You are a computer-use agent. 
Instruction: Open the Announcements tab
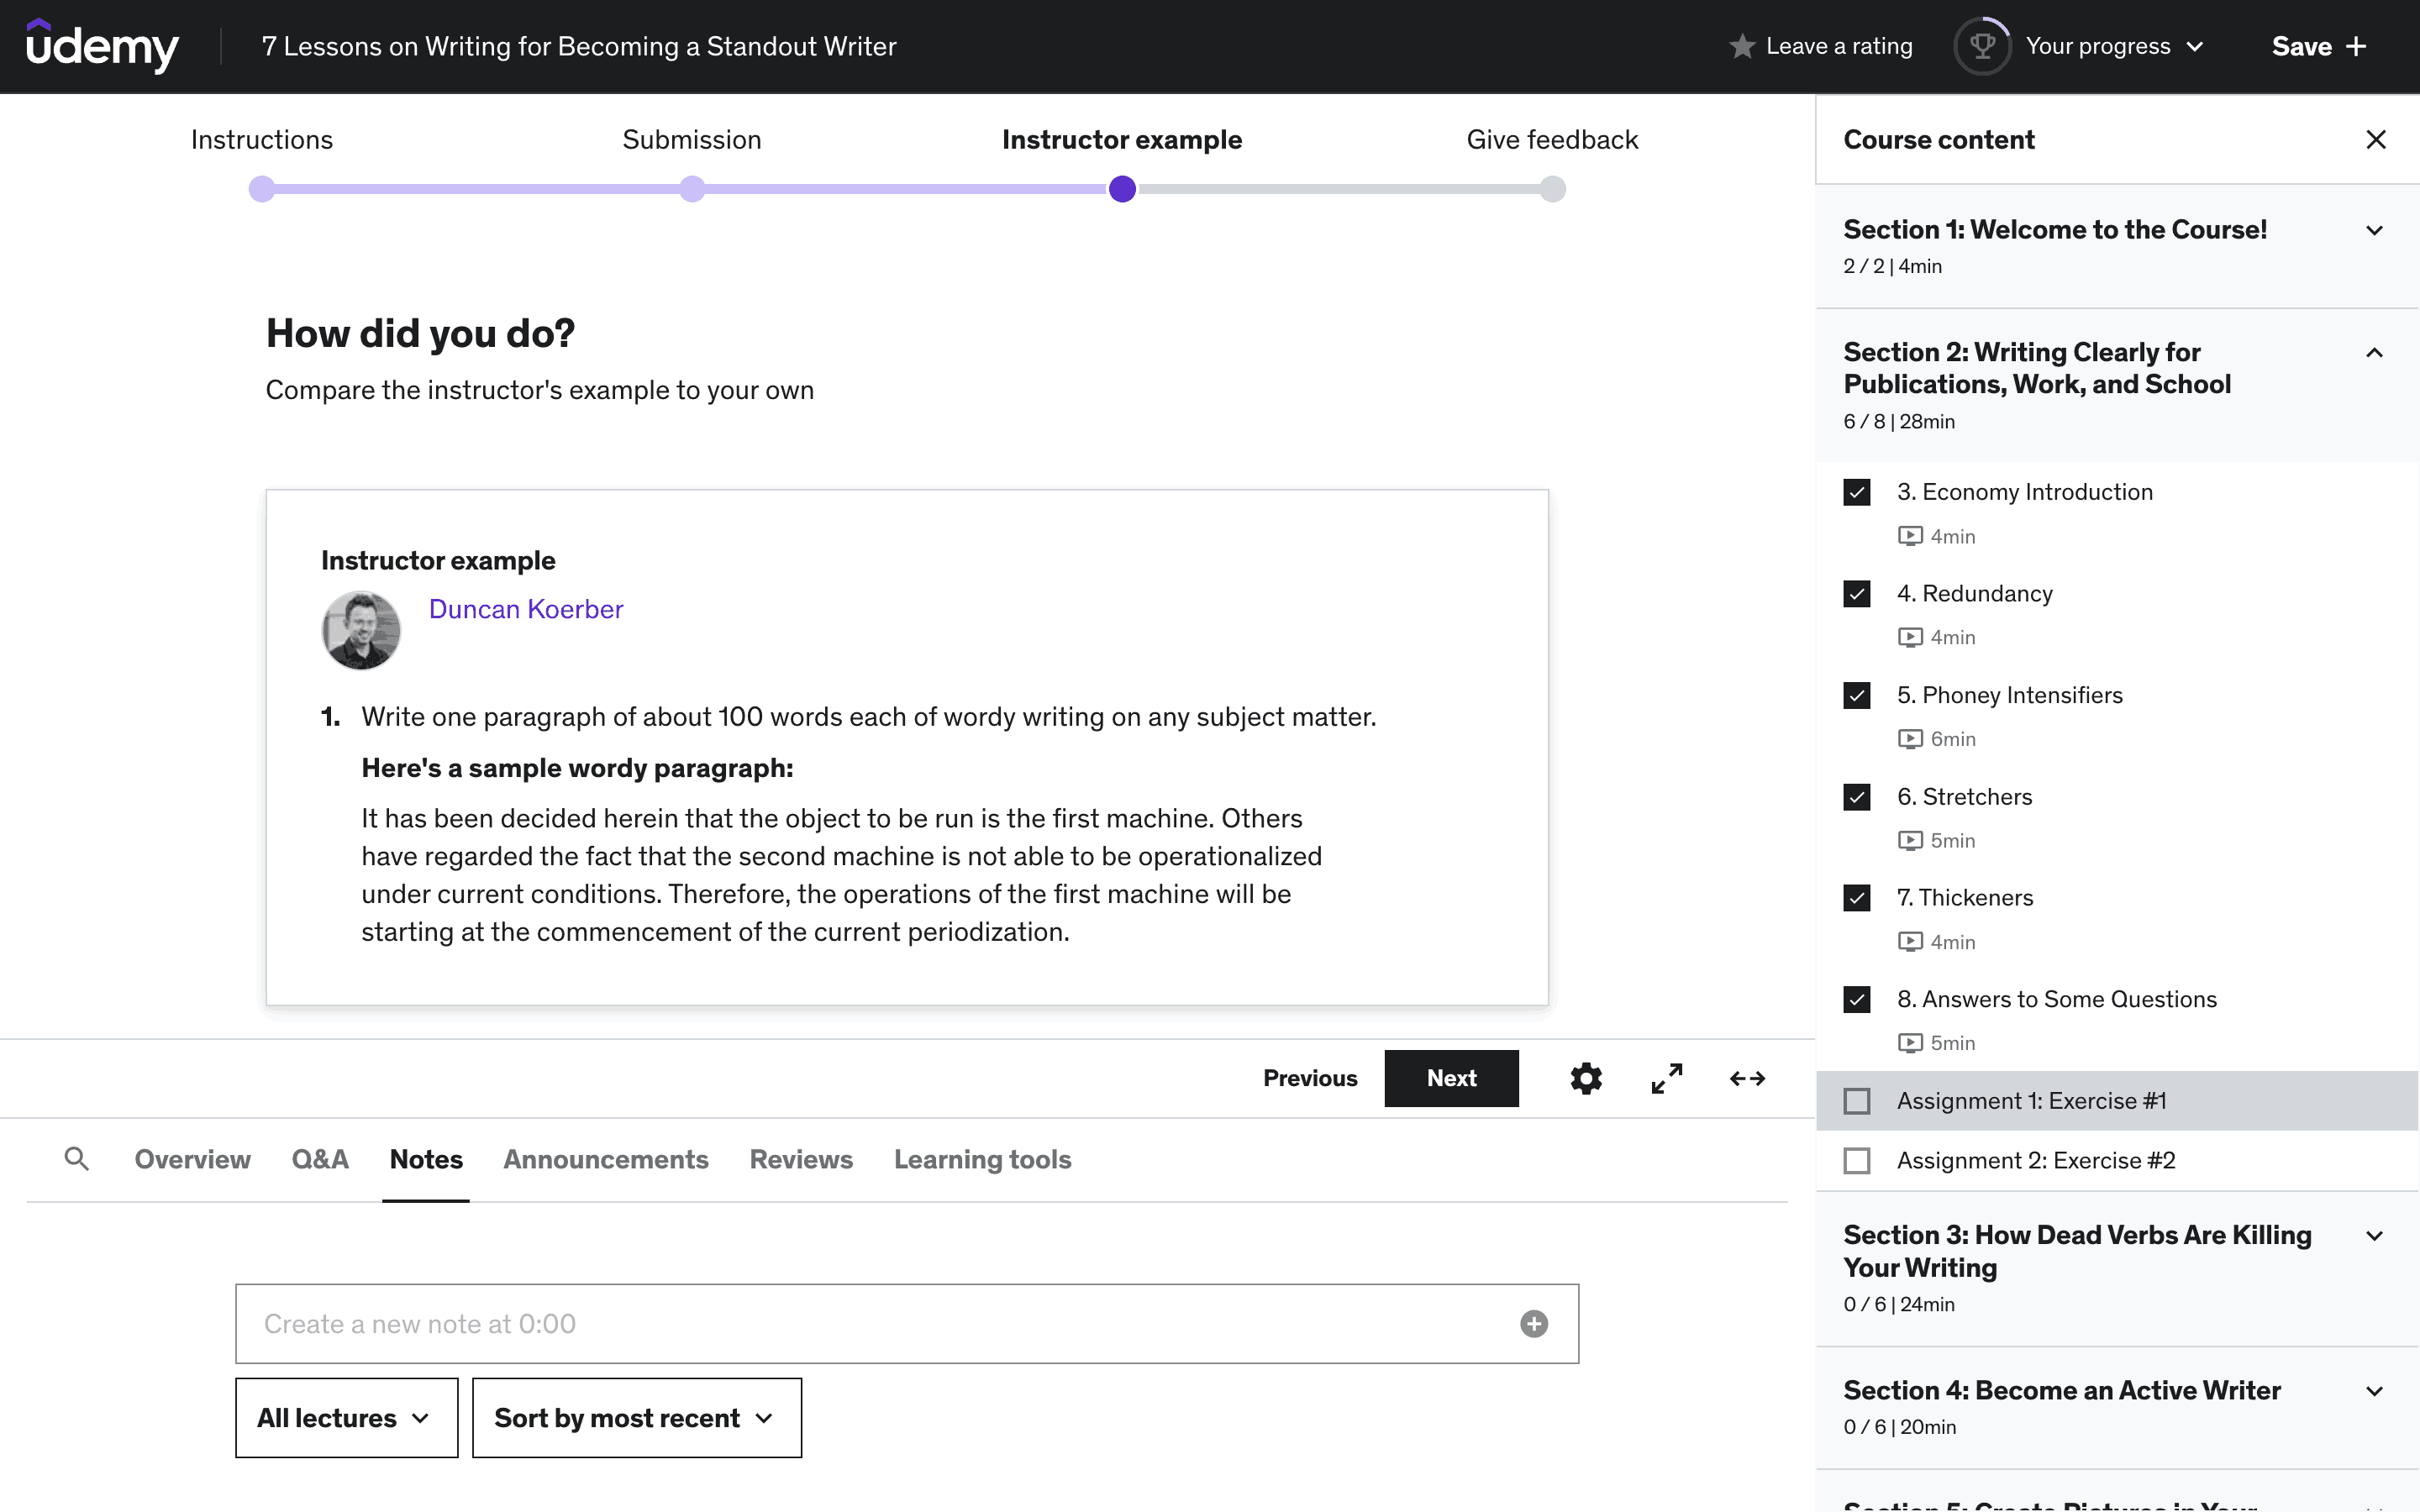tap(605, 1159)
